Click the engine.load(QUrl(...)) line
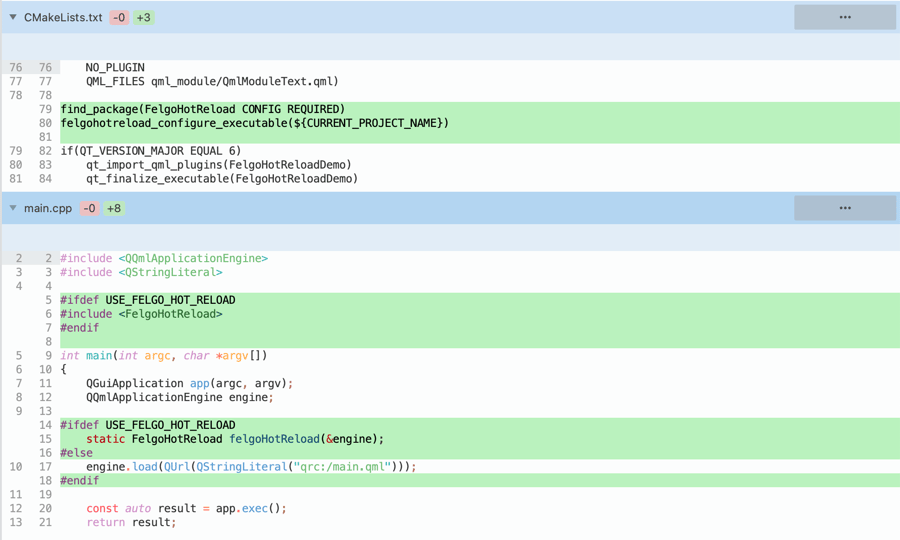900x540 pixels. point(251,467)
